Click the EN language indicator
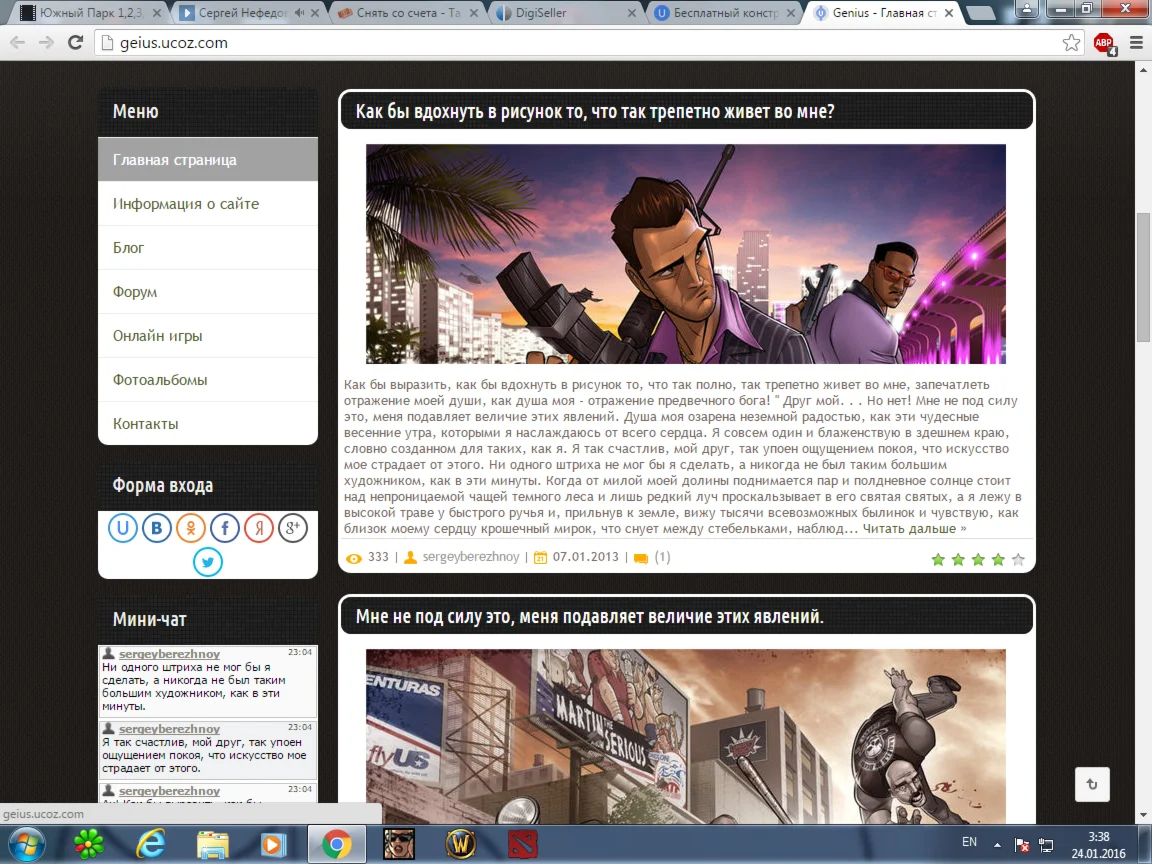This screenshot has width=1152, height=864. pos(969,842)
